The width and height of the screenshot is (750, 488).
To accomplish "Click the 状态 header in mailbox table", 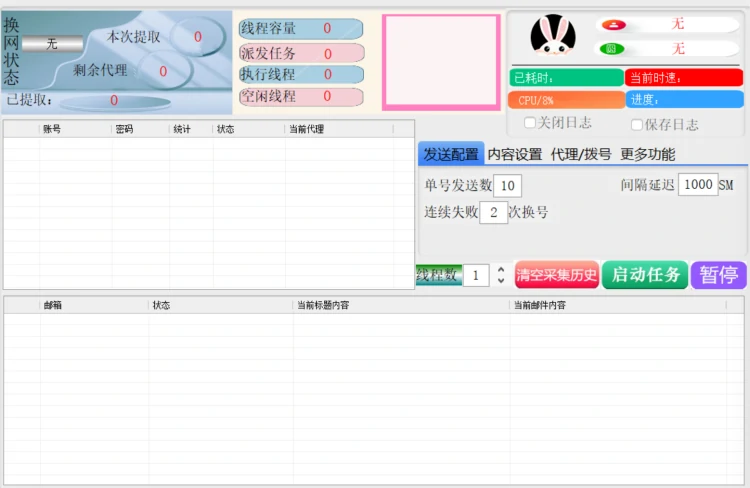I will pyautogui.click(x=221, y=305).
